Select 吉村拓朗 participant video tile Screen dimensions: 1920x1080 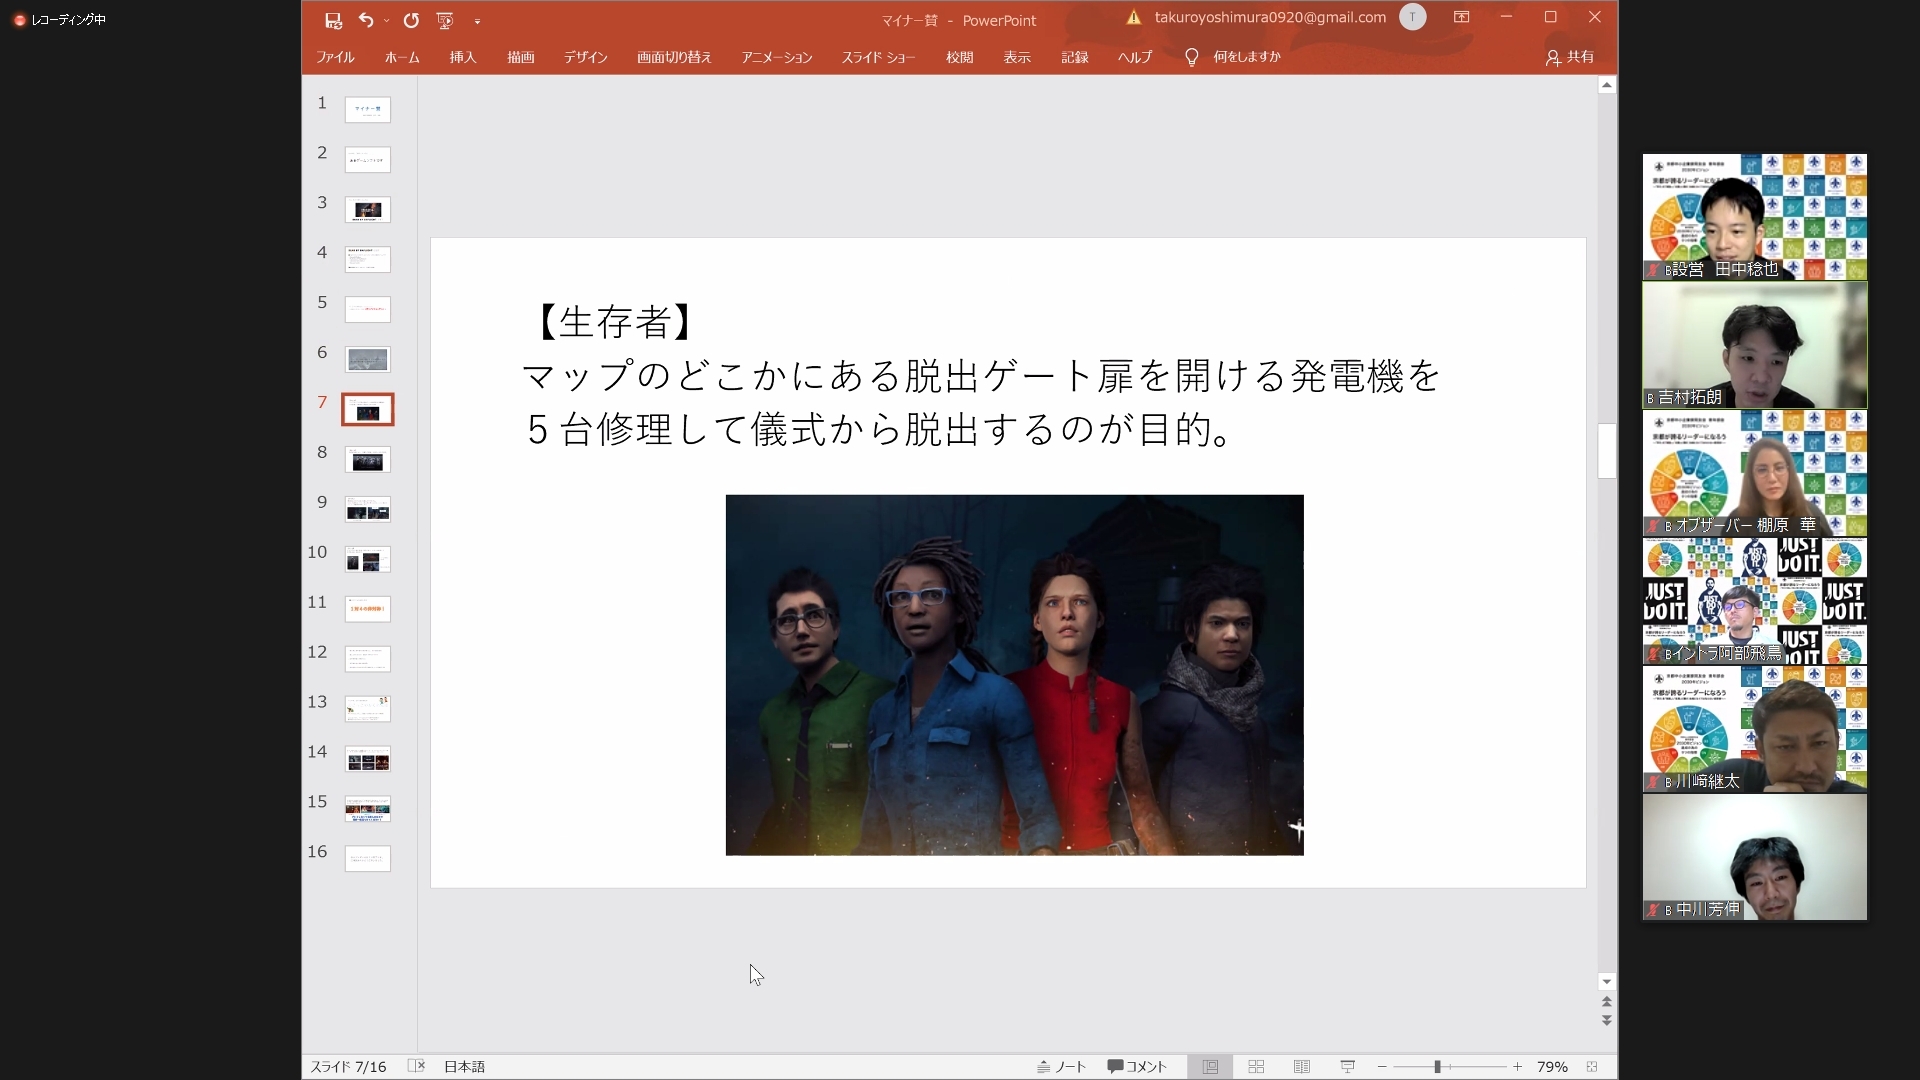[1755, 345]
